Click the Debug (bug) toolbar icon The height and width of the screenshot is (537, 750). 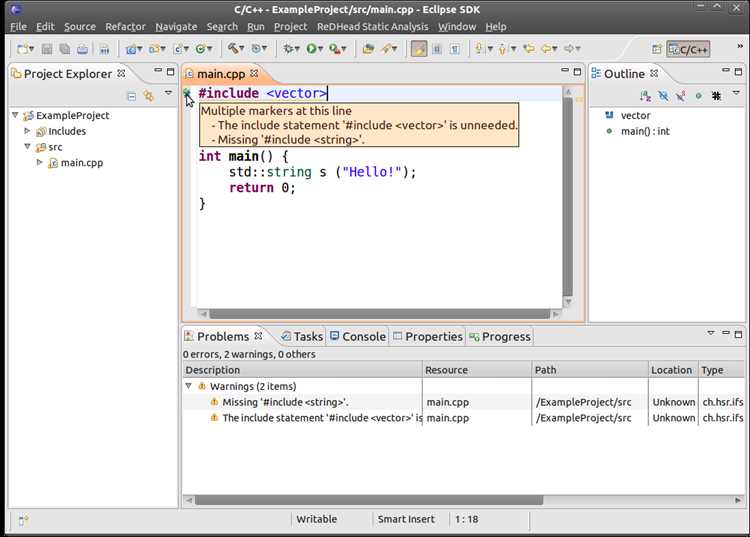(288, 49)
